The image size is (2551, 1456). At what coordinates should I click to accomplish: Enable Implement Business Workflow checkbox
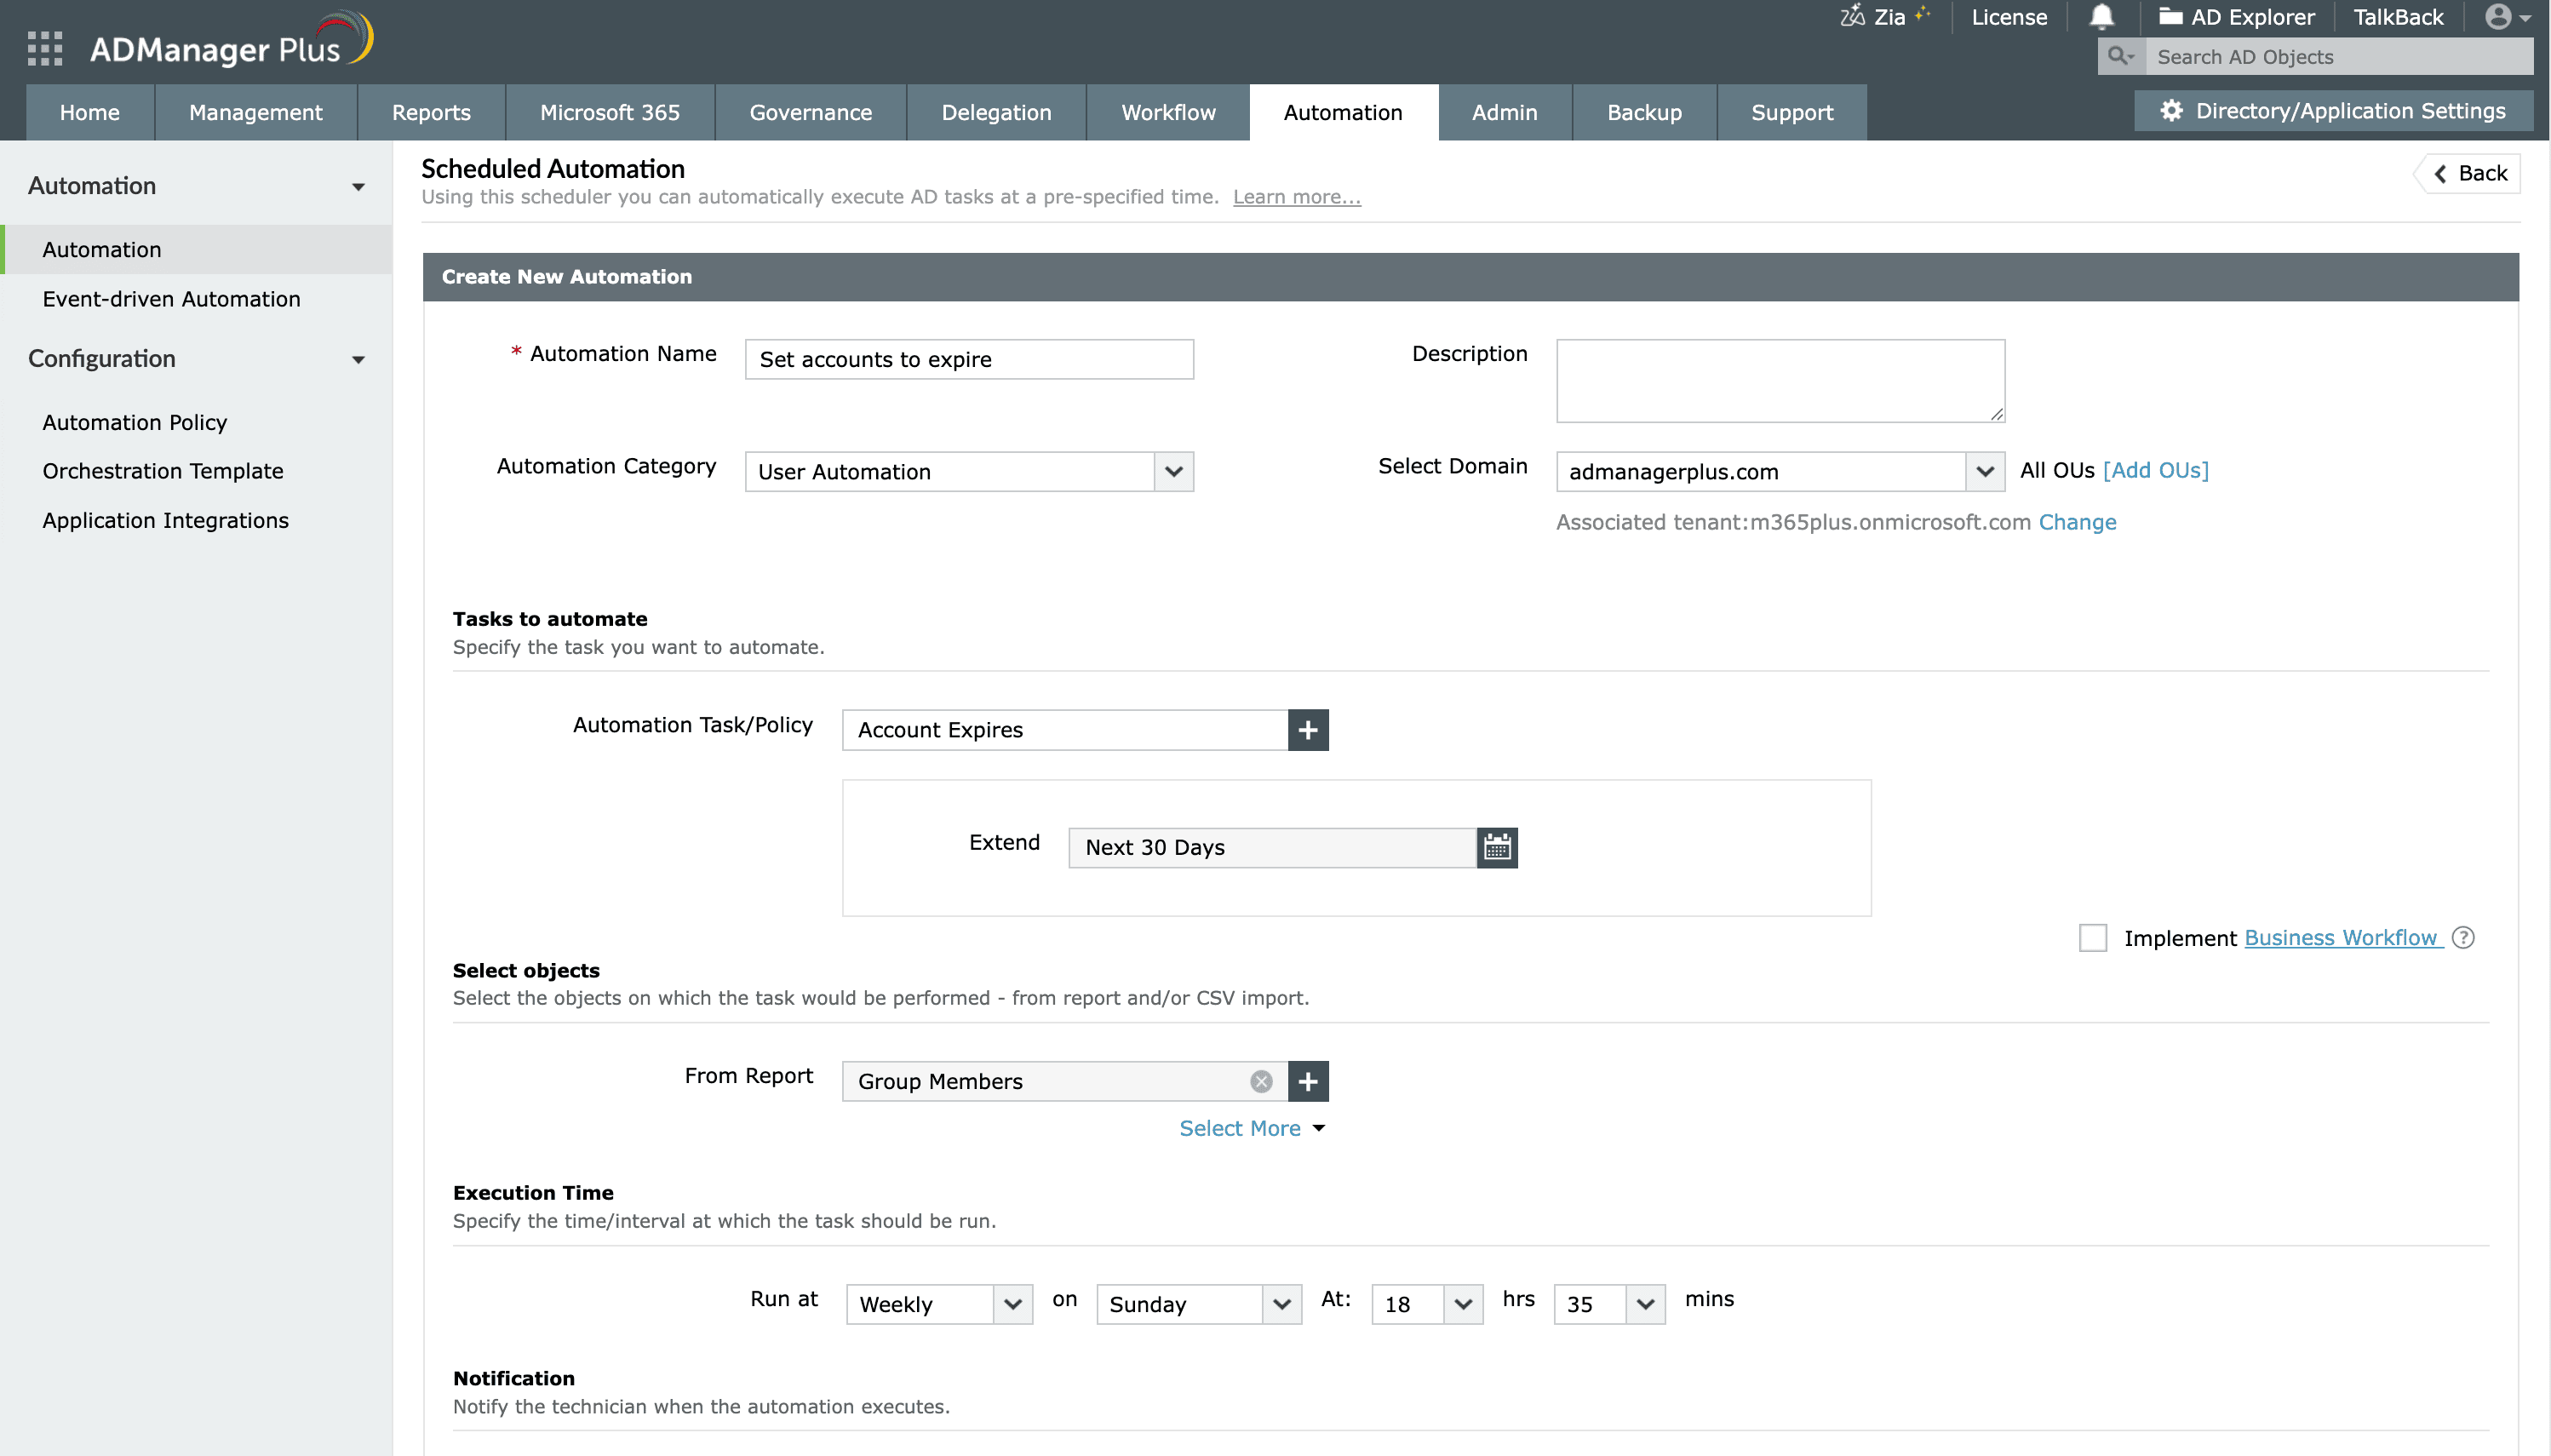tap(2092, 937)
